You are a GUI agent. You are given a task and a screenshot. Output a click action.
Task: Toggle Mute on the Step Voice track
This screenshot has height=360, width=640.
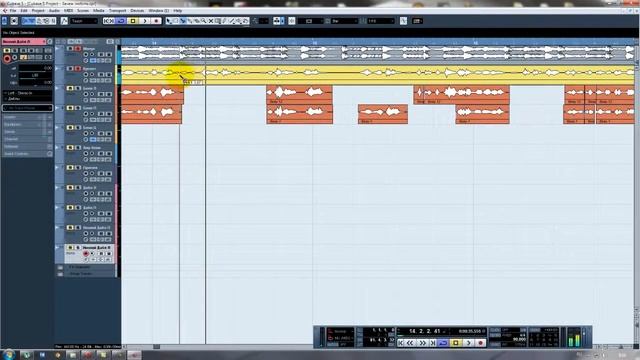(x=70, y=148)
